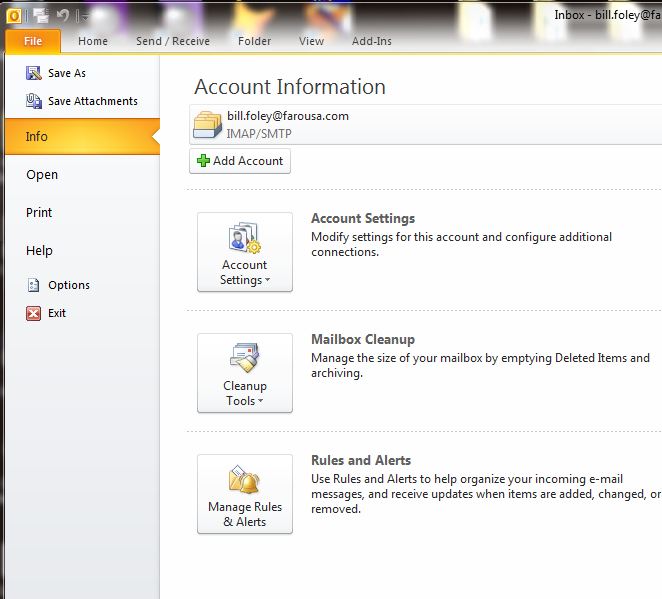
Task: Click the Outlook application icon in title bar
Action: click(14, 16)
